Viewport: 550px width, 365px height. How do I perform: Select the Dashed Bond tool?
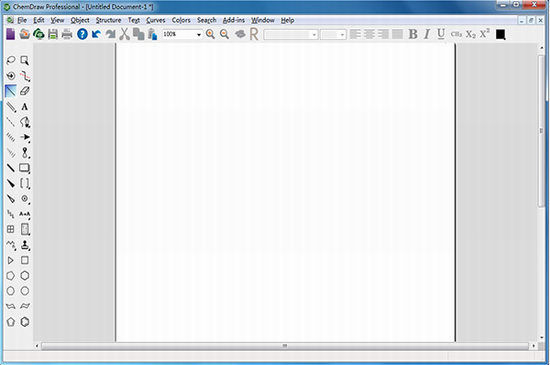coord(11,122)
